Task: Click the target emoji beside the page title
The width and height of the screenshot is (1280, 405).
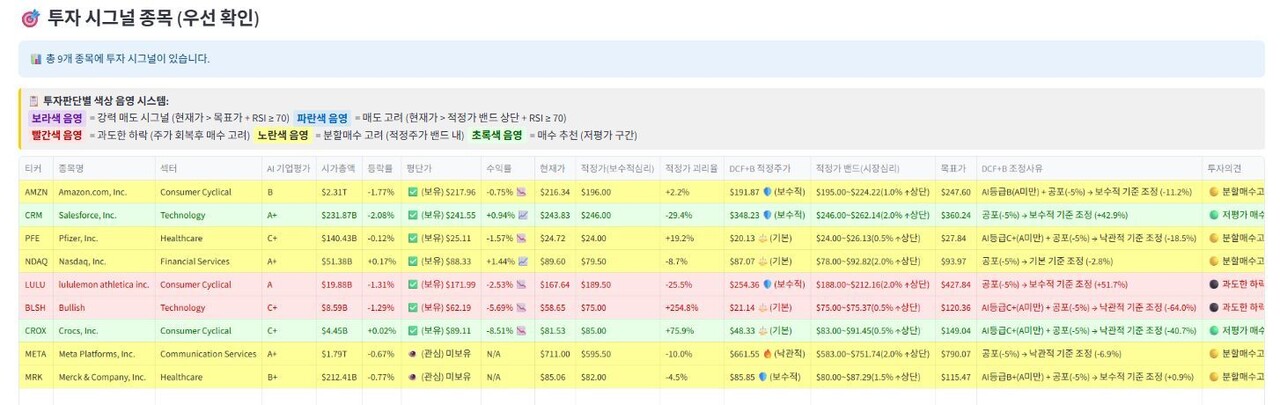Action: pyautogui.click(x=29, y=18)
